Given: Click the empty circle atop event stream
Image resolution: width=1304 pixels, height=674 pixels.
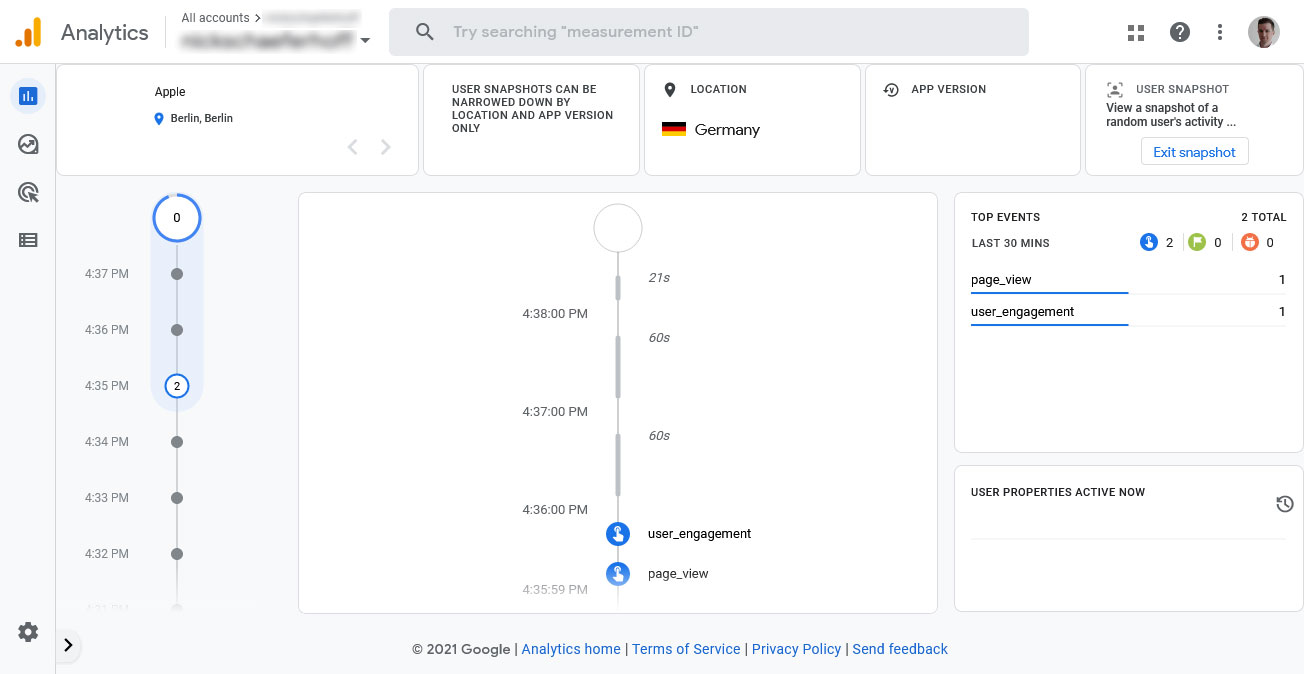Looking at the screenshot, I should [x=618, y=228].
